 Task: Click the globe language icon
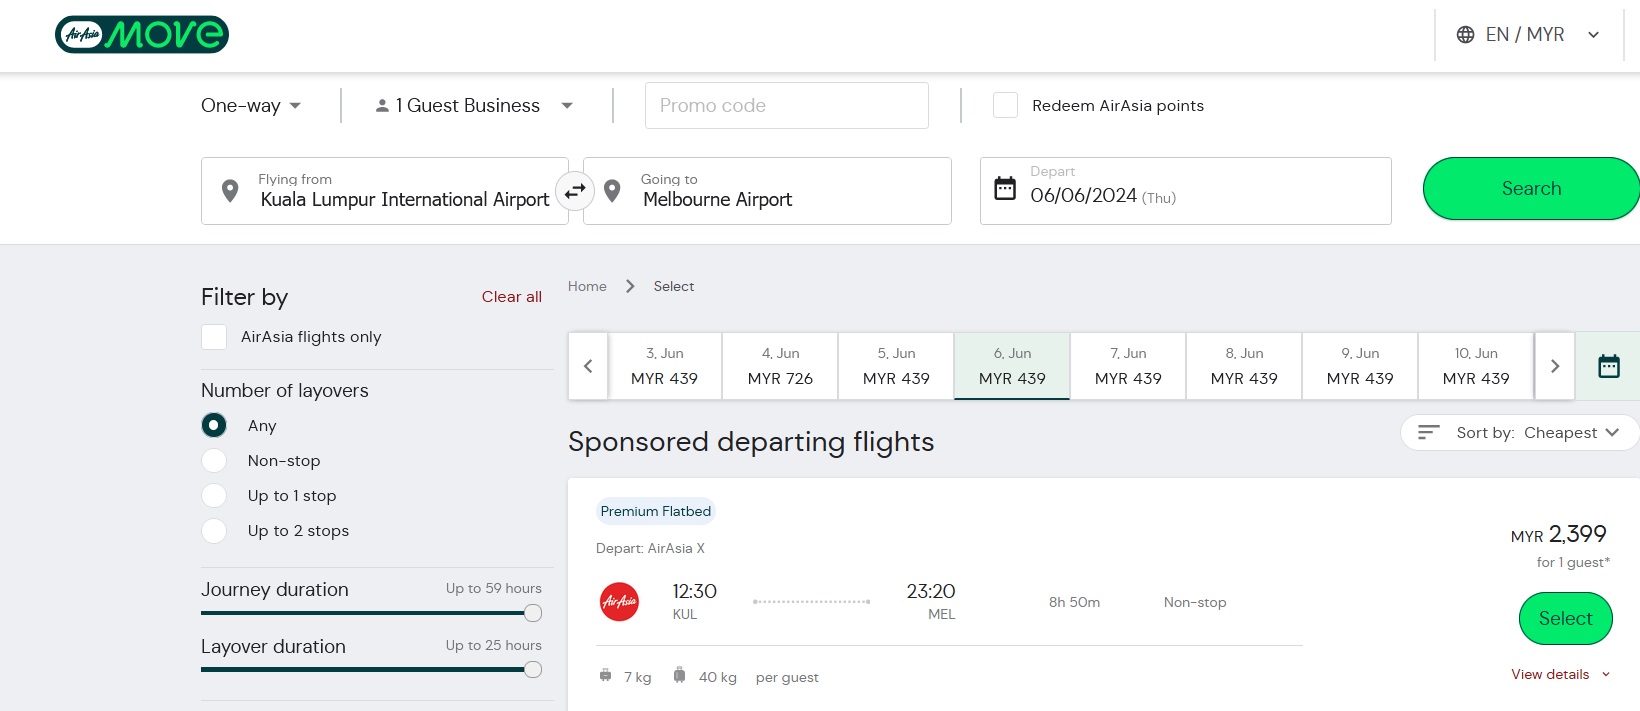coord(1465,35)
